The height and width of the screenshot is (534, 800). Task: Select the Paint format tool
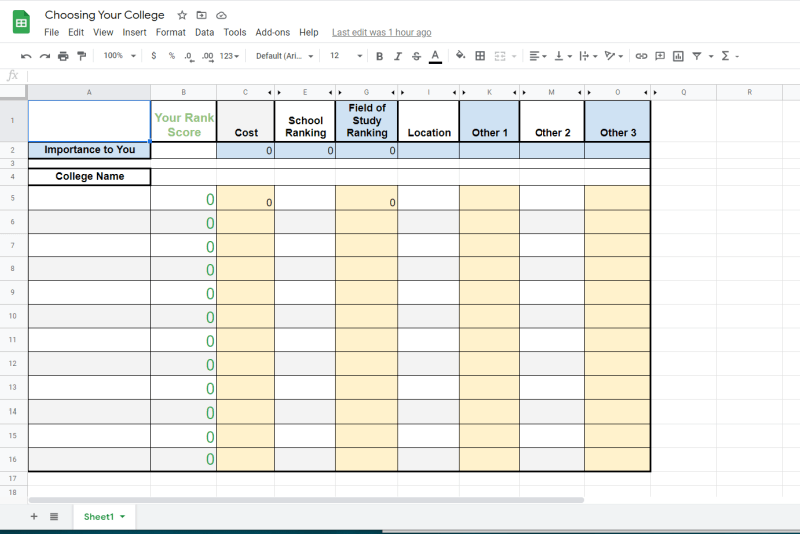(82, 56)
